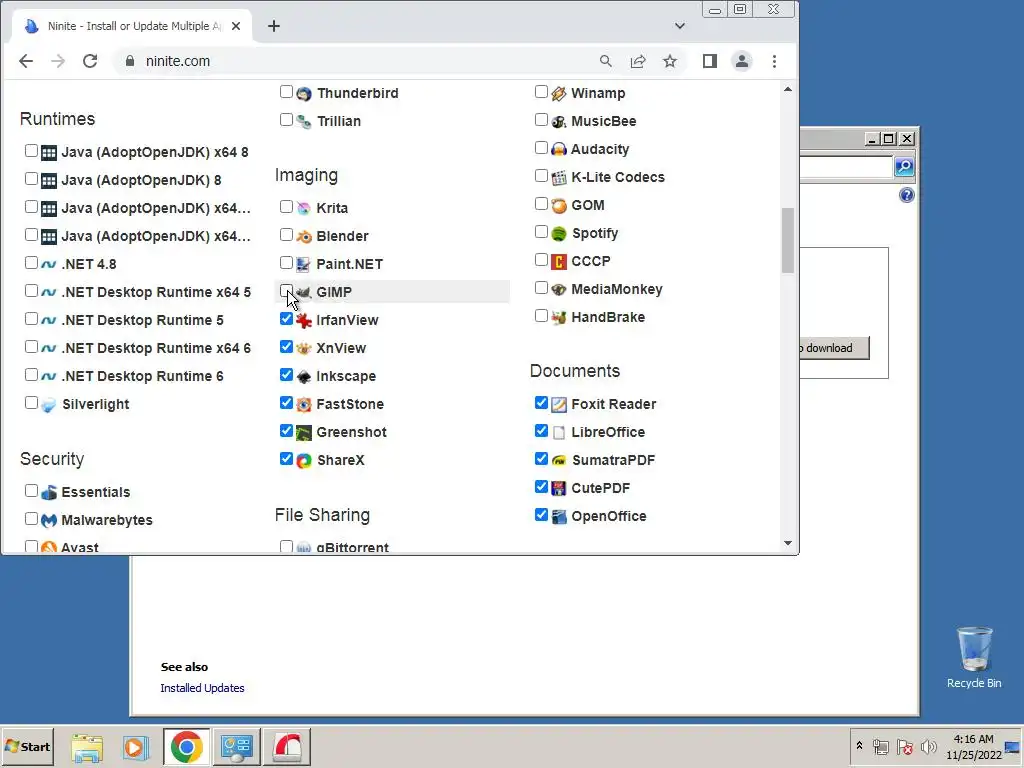Click the scrollbar down arrow
The image size is (1024, 768).
788,543
